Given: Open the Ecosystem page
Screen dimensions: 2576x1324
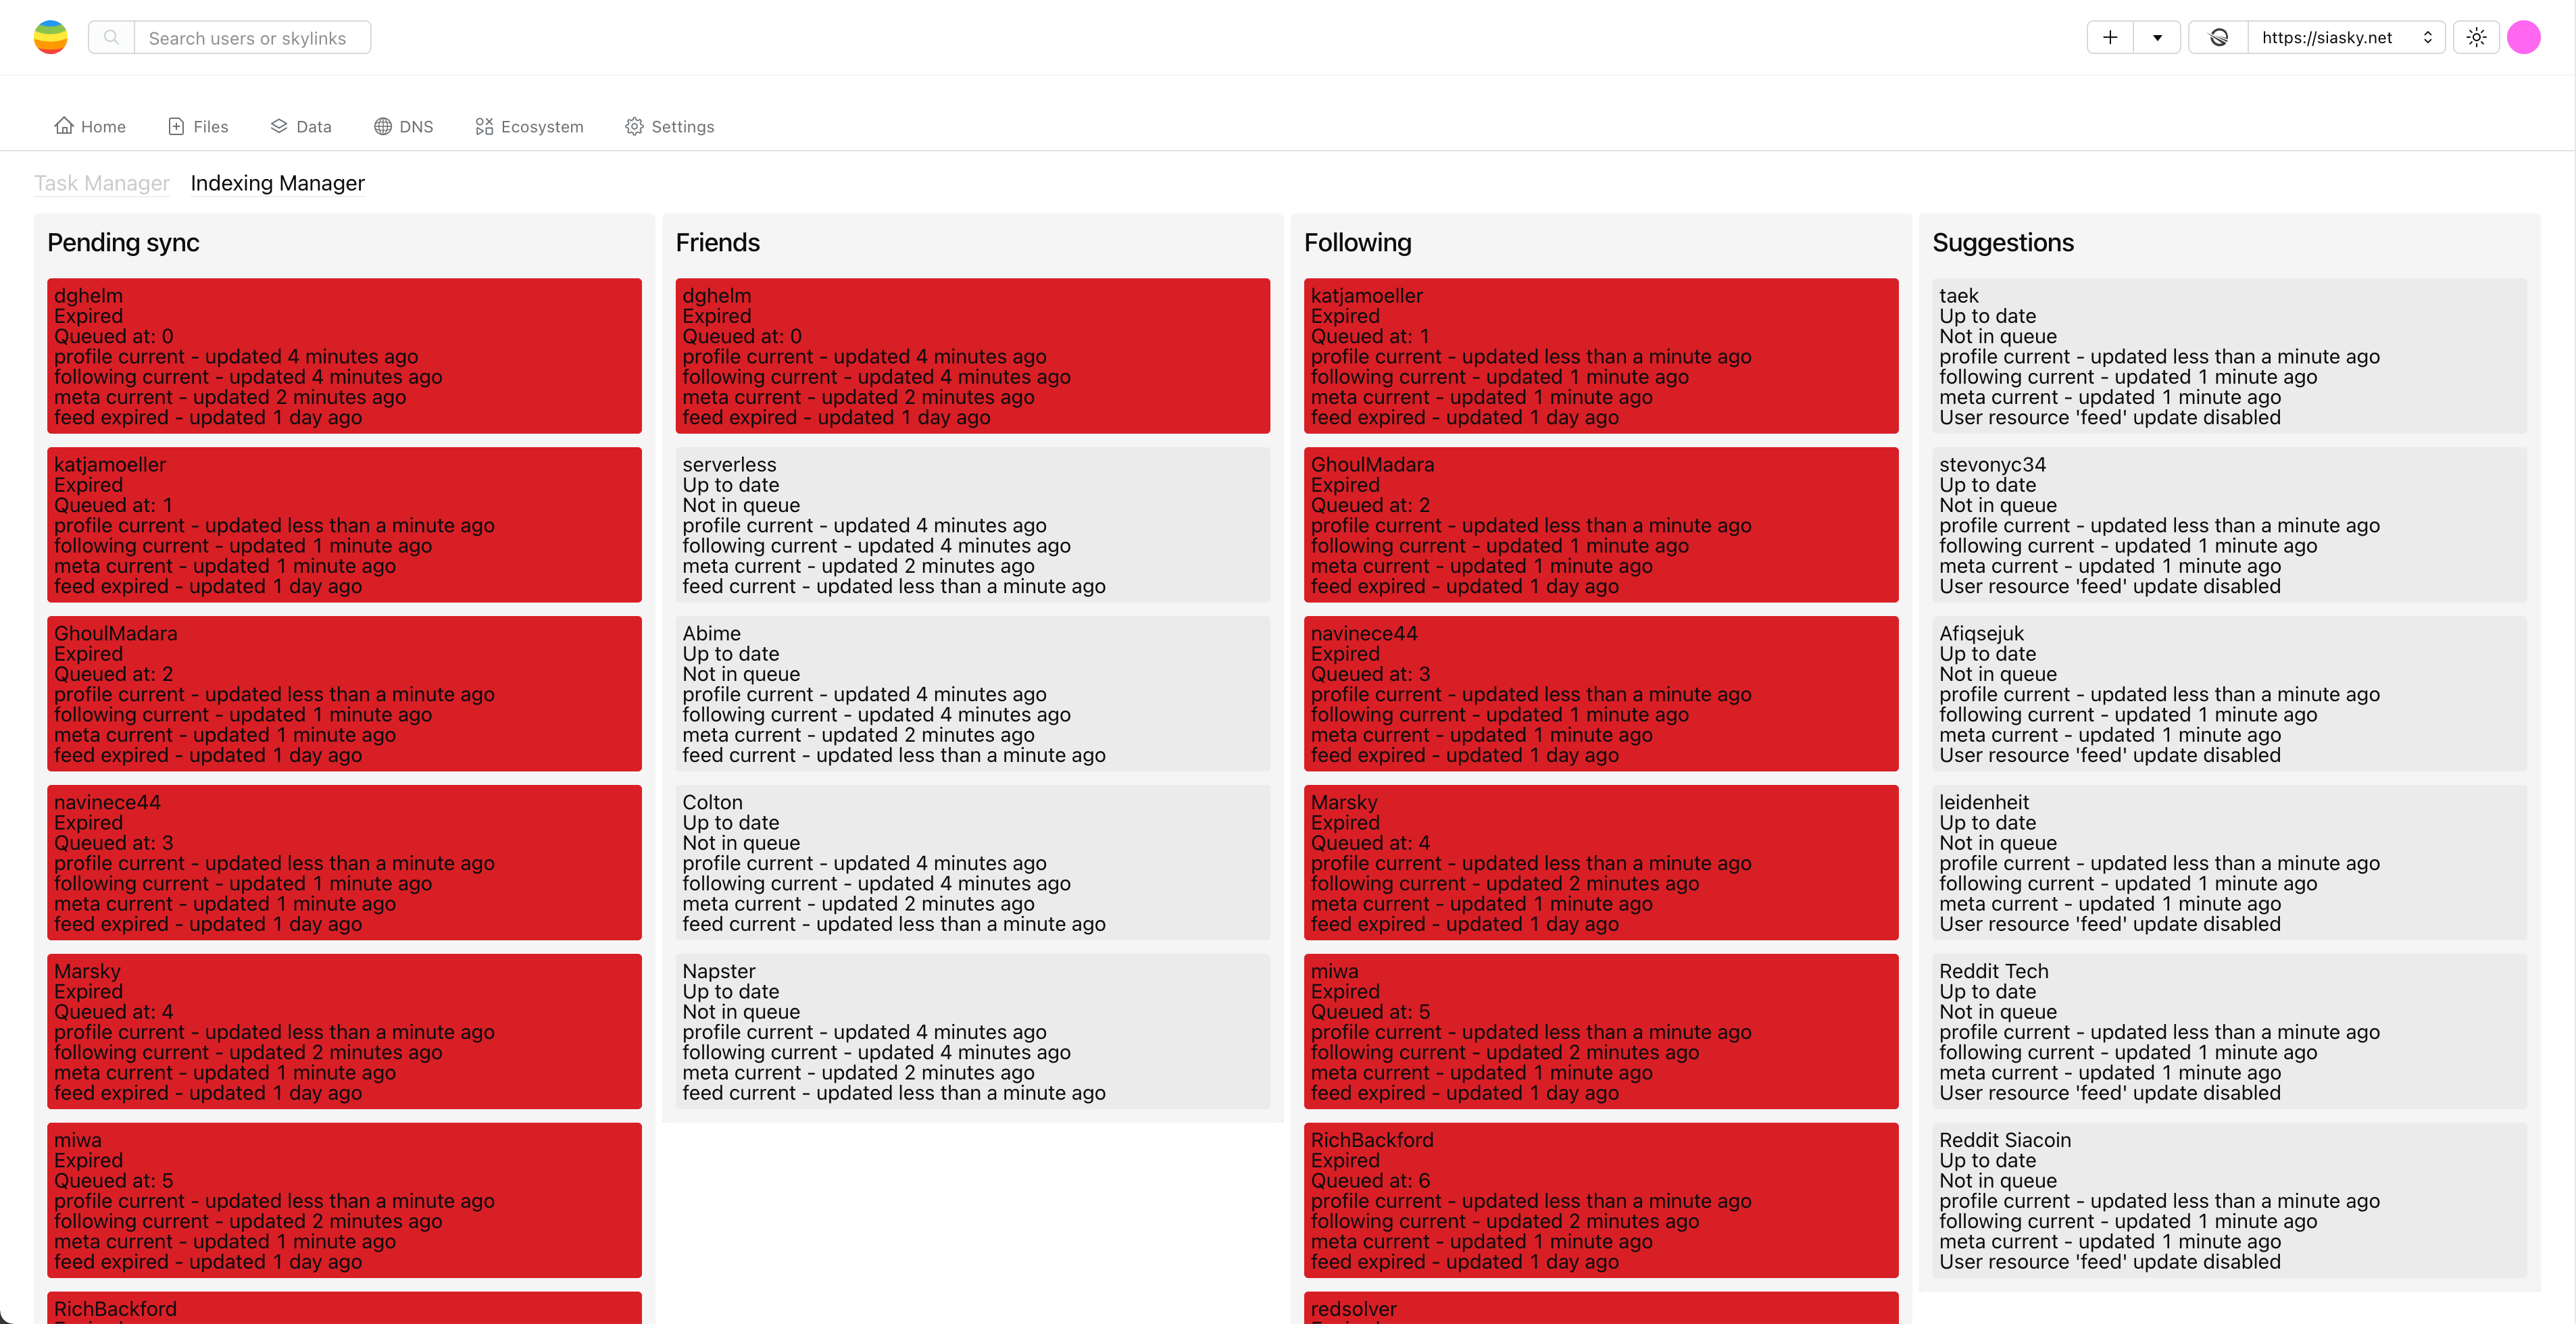Looking at the screenshot, I should (529, 126).
